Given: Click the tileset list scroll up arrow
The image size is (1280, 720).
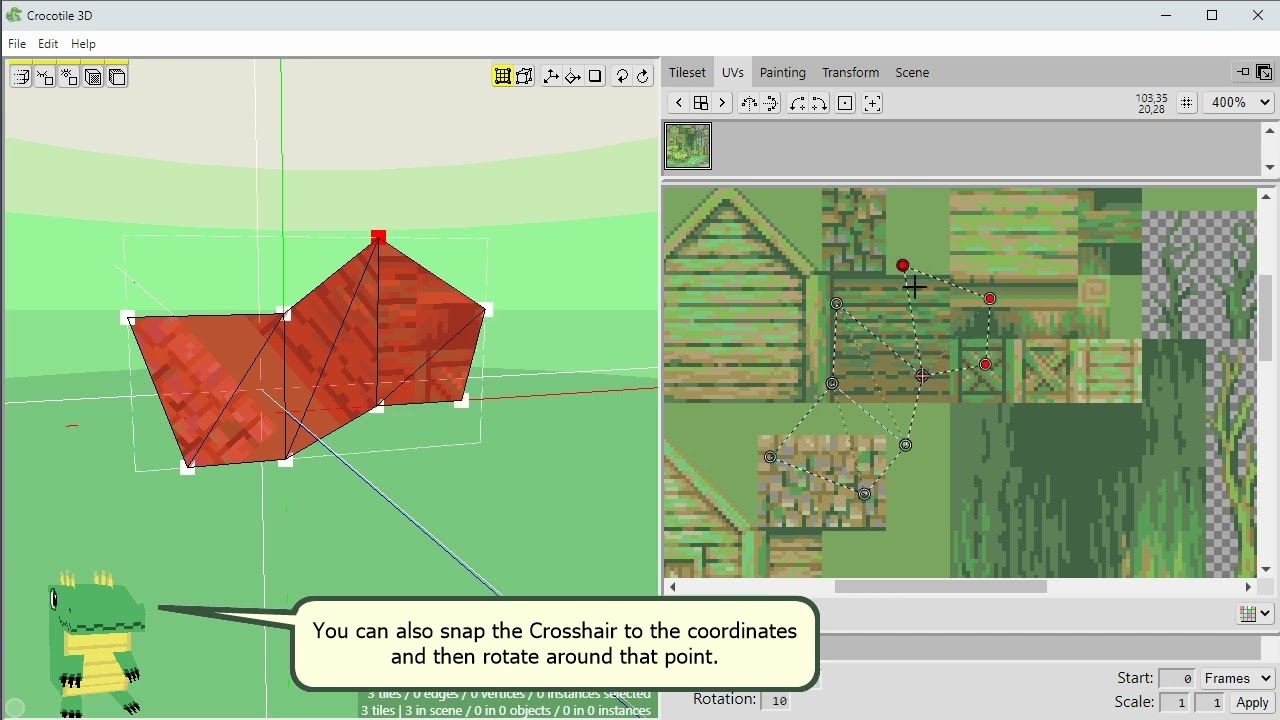Looking at the screenshot, I should tap(1270, 131).
